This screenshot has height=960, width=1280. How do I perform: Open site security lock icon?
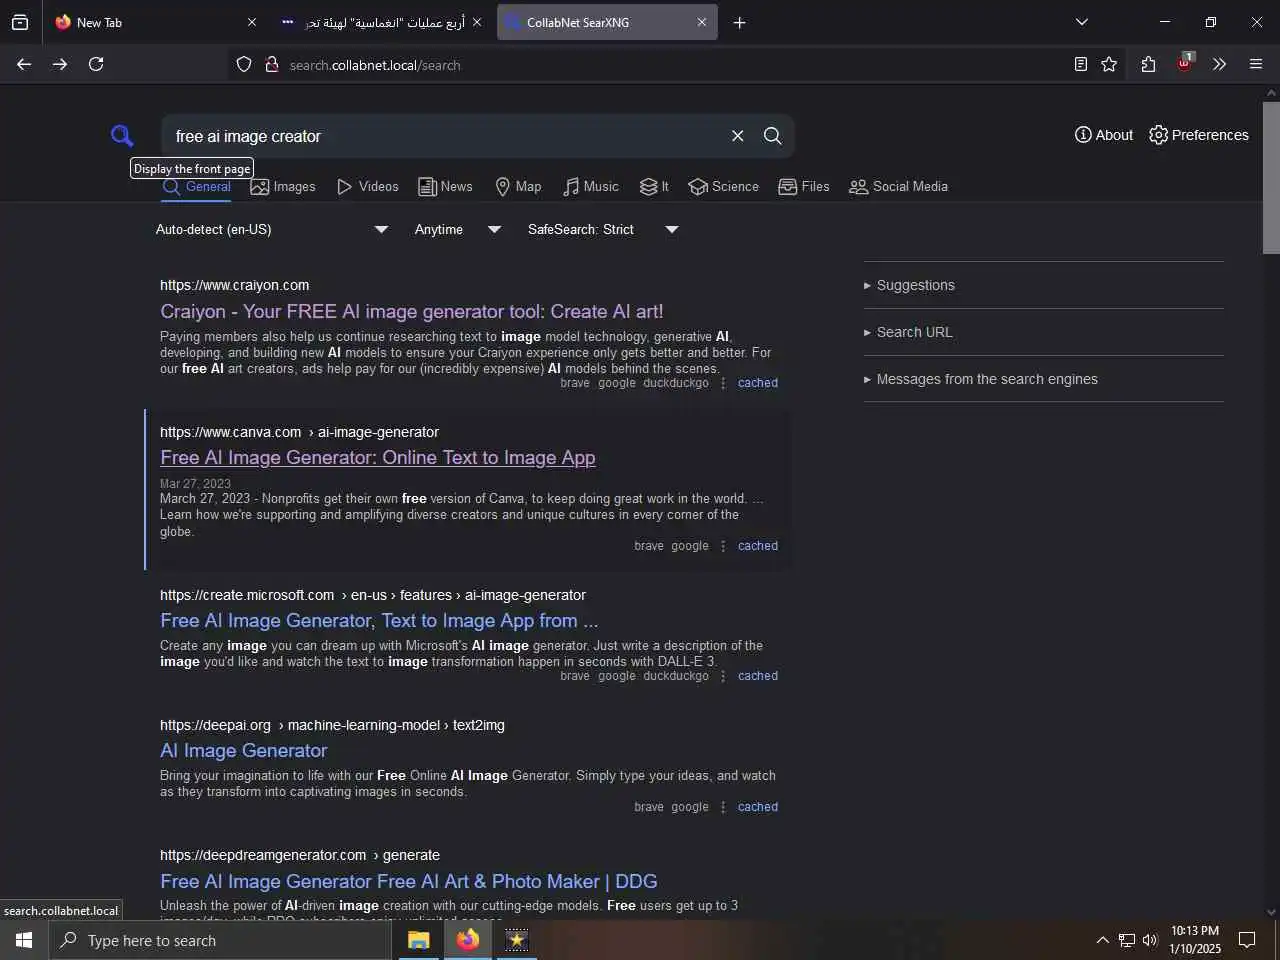point(271,65)
